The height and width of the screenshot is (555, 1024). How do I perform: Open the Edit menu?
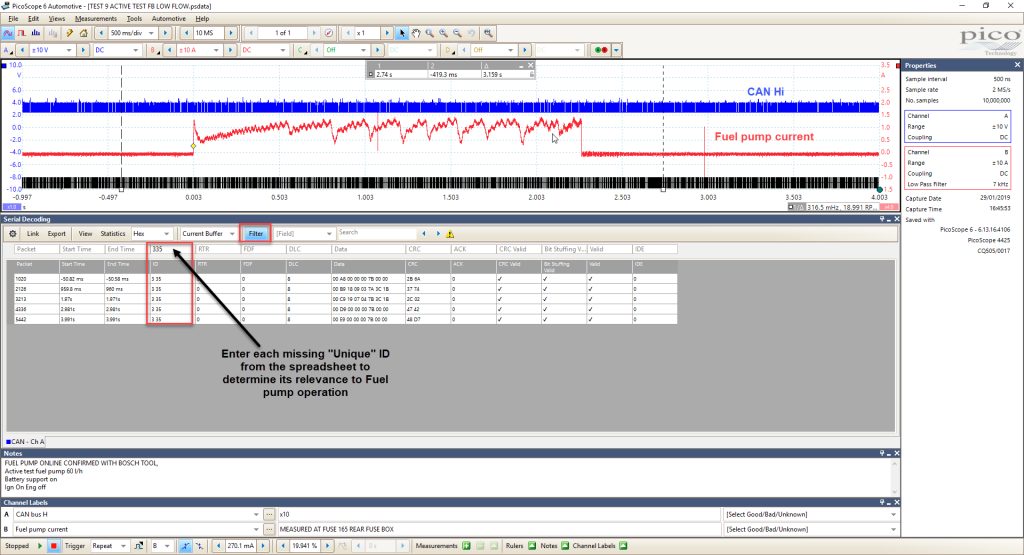click(33, 19)
